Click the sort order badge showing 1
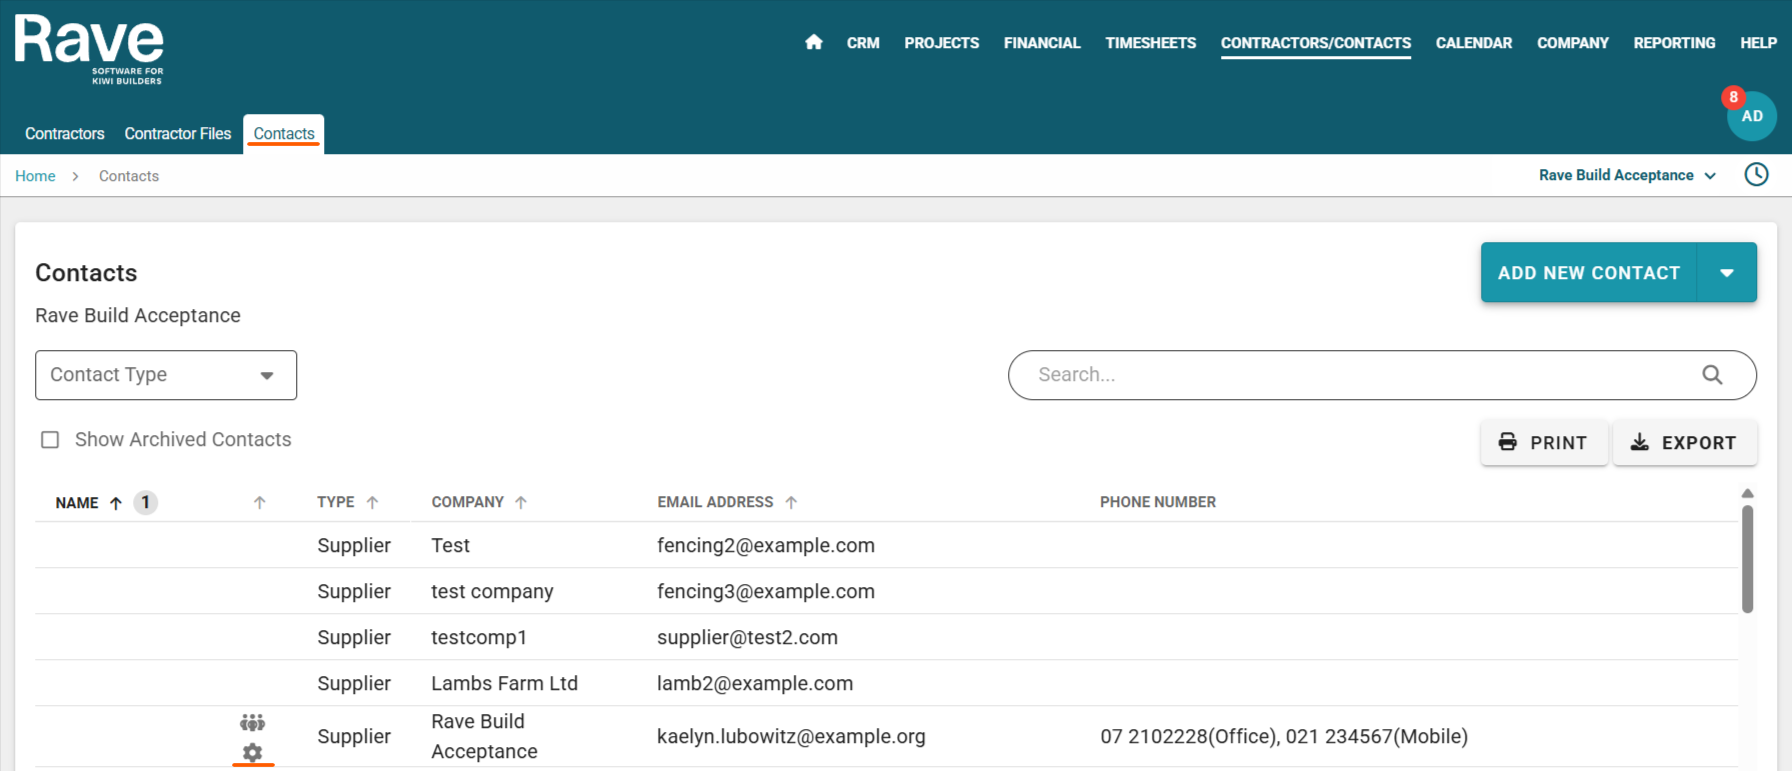The image size is (1792, 771). click(x=145, y=502)
